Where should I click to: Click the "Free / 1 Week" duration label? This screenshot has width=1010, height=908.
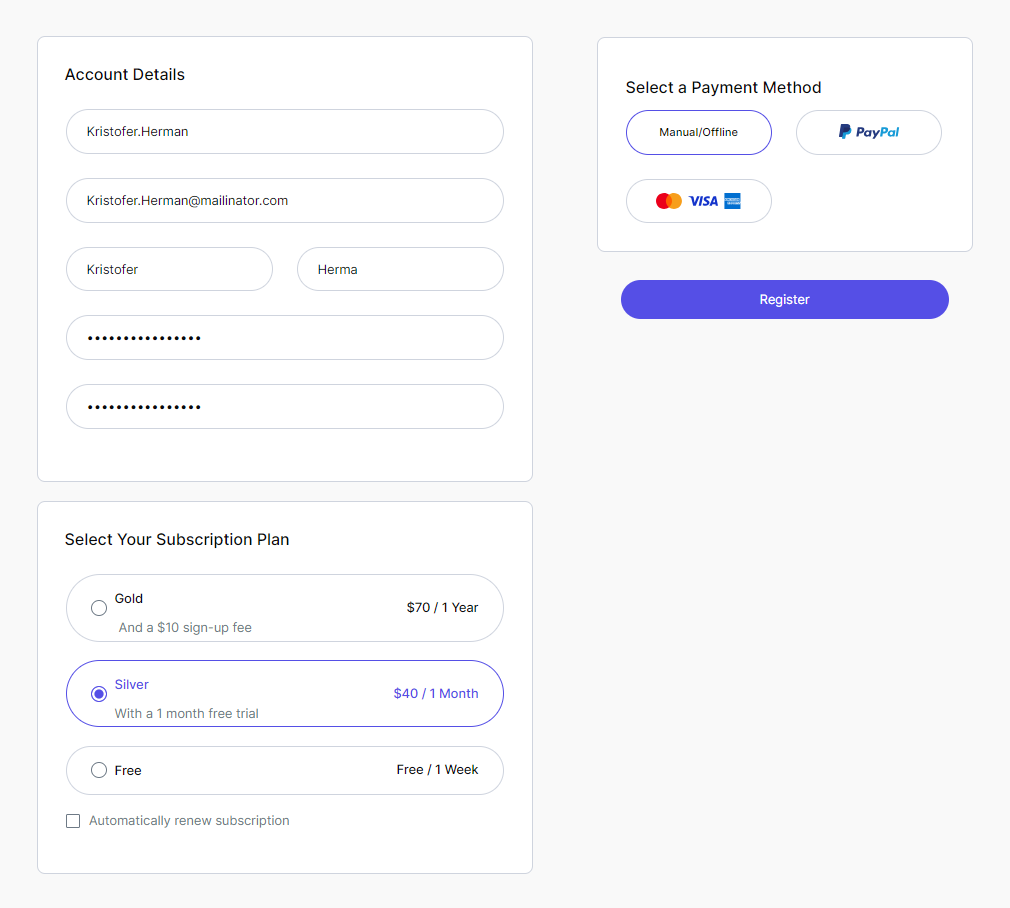pyautogui.click(x=437, y=769)
